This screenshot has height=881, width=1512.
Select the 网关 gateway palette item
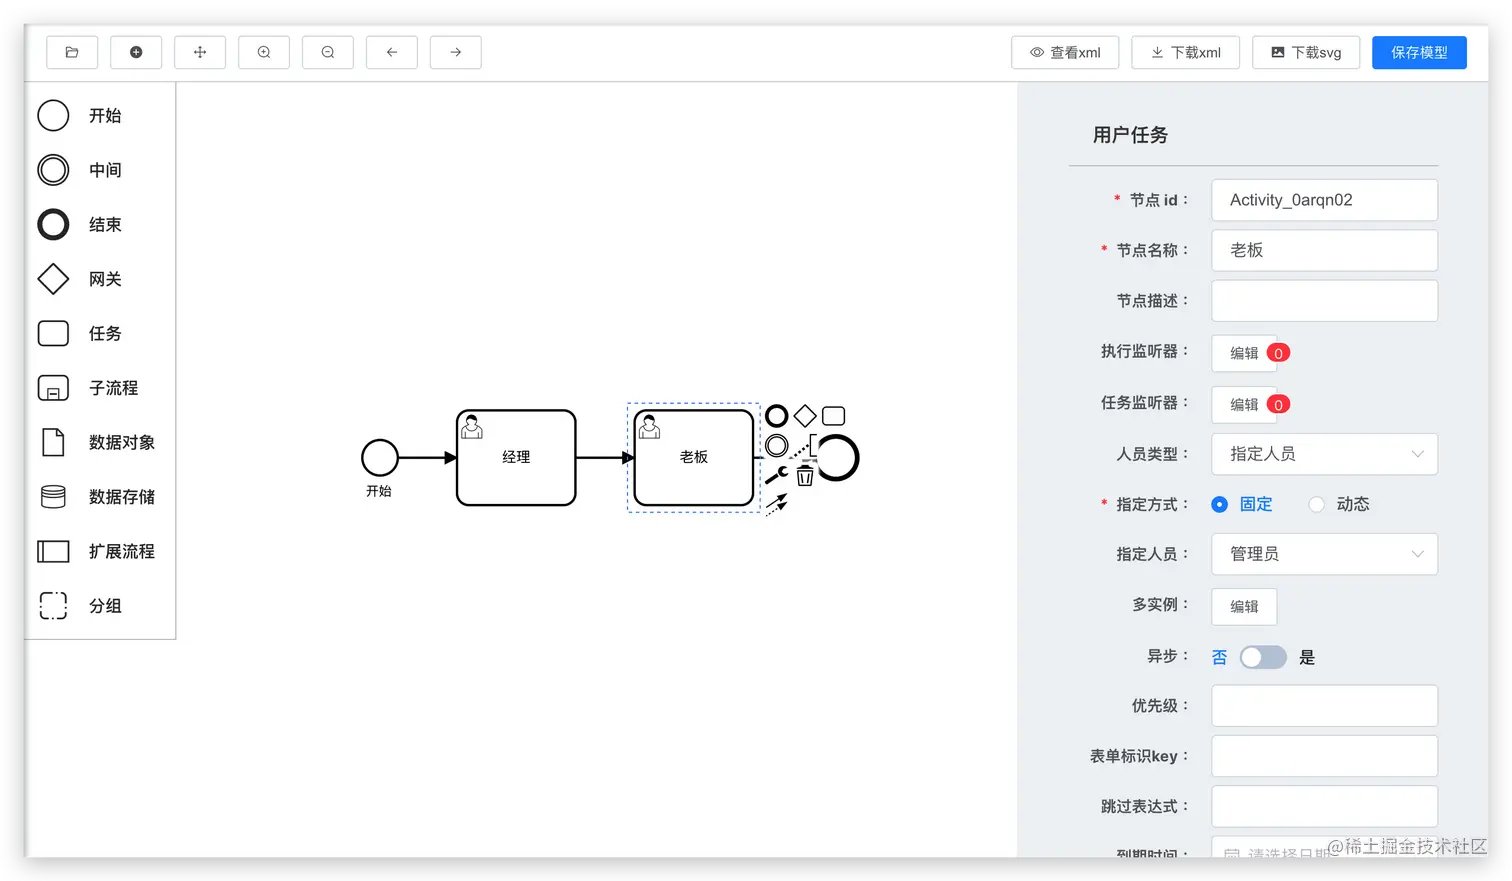pyautogui.click(x=80, y=279)
